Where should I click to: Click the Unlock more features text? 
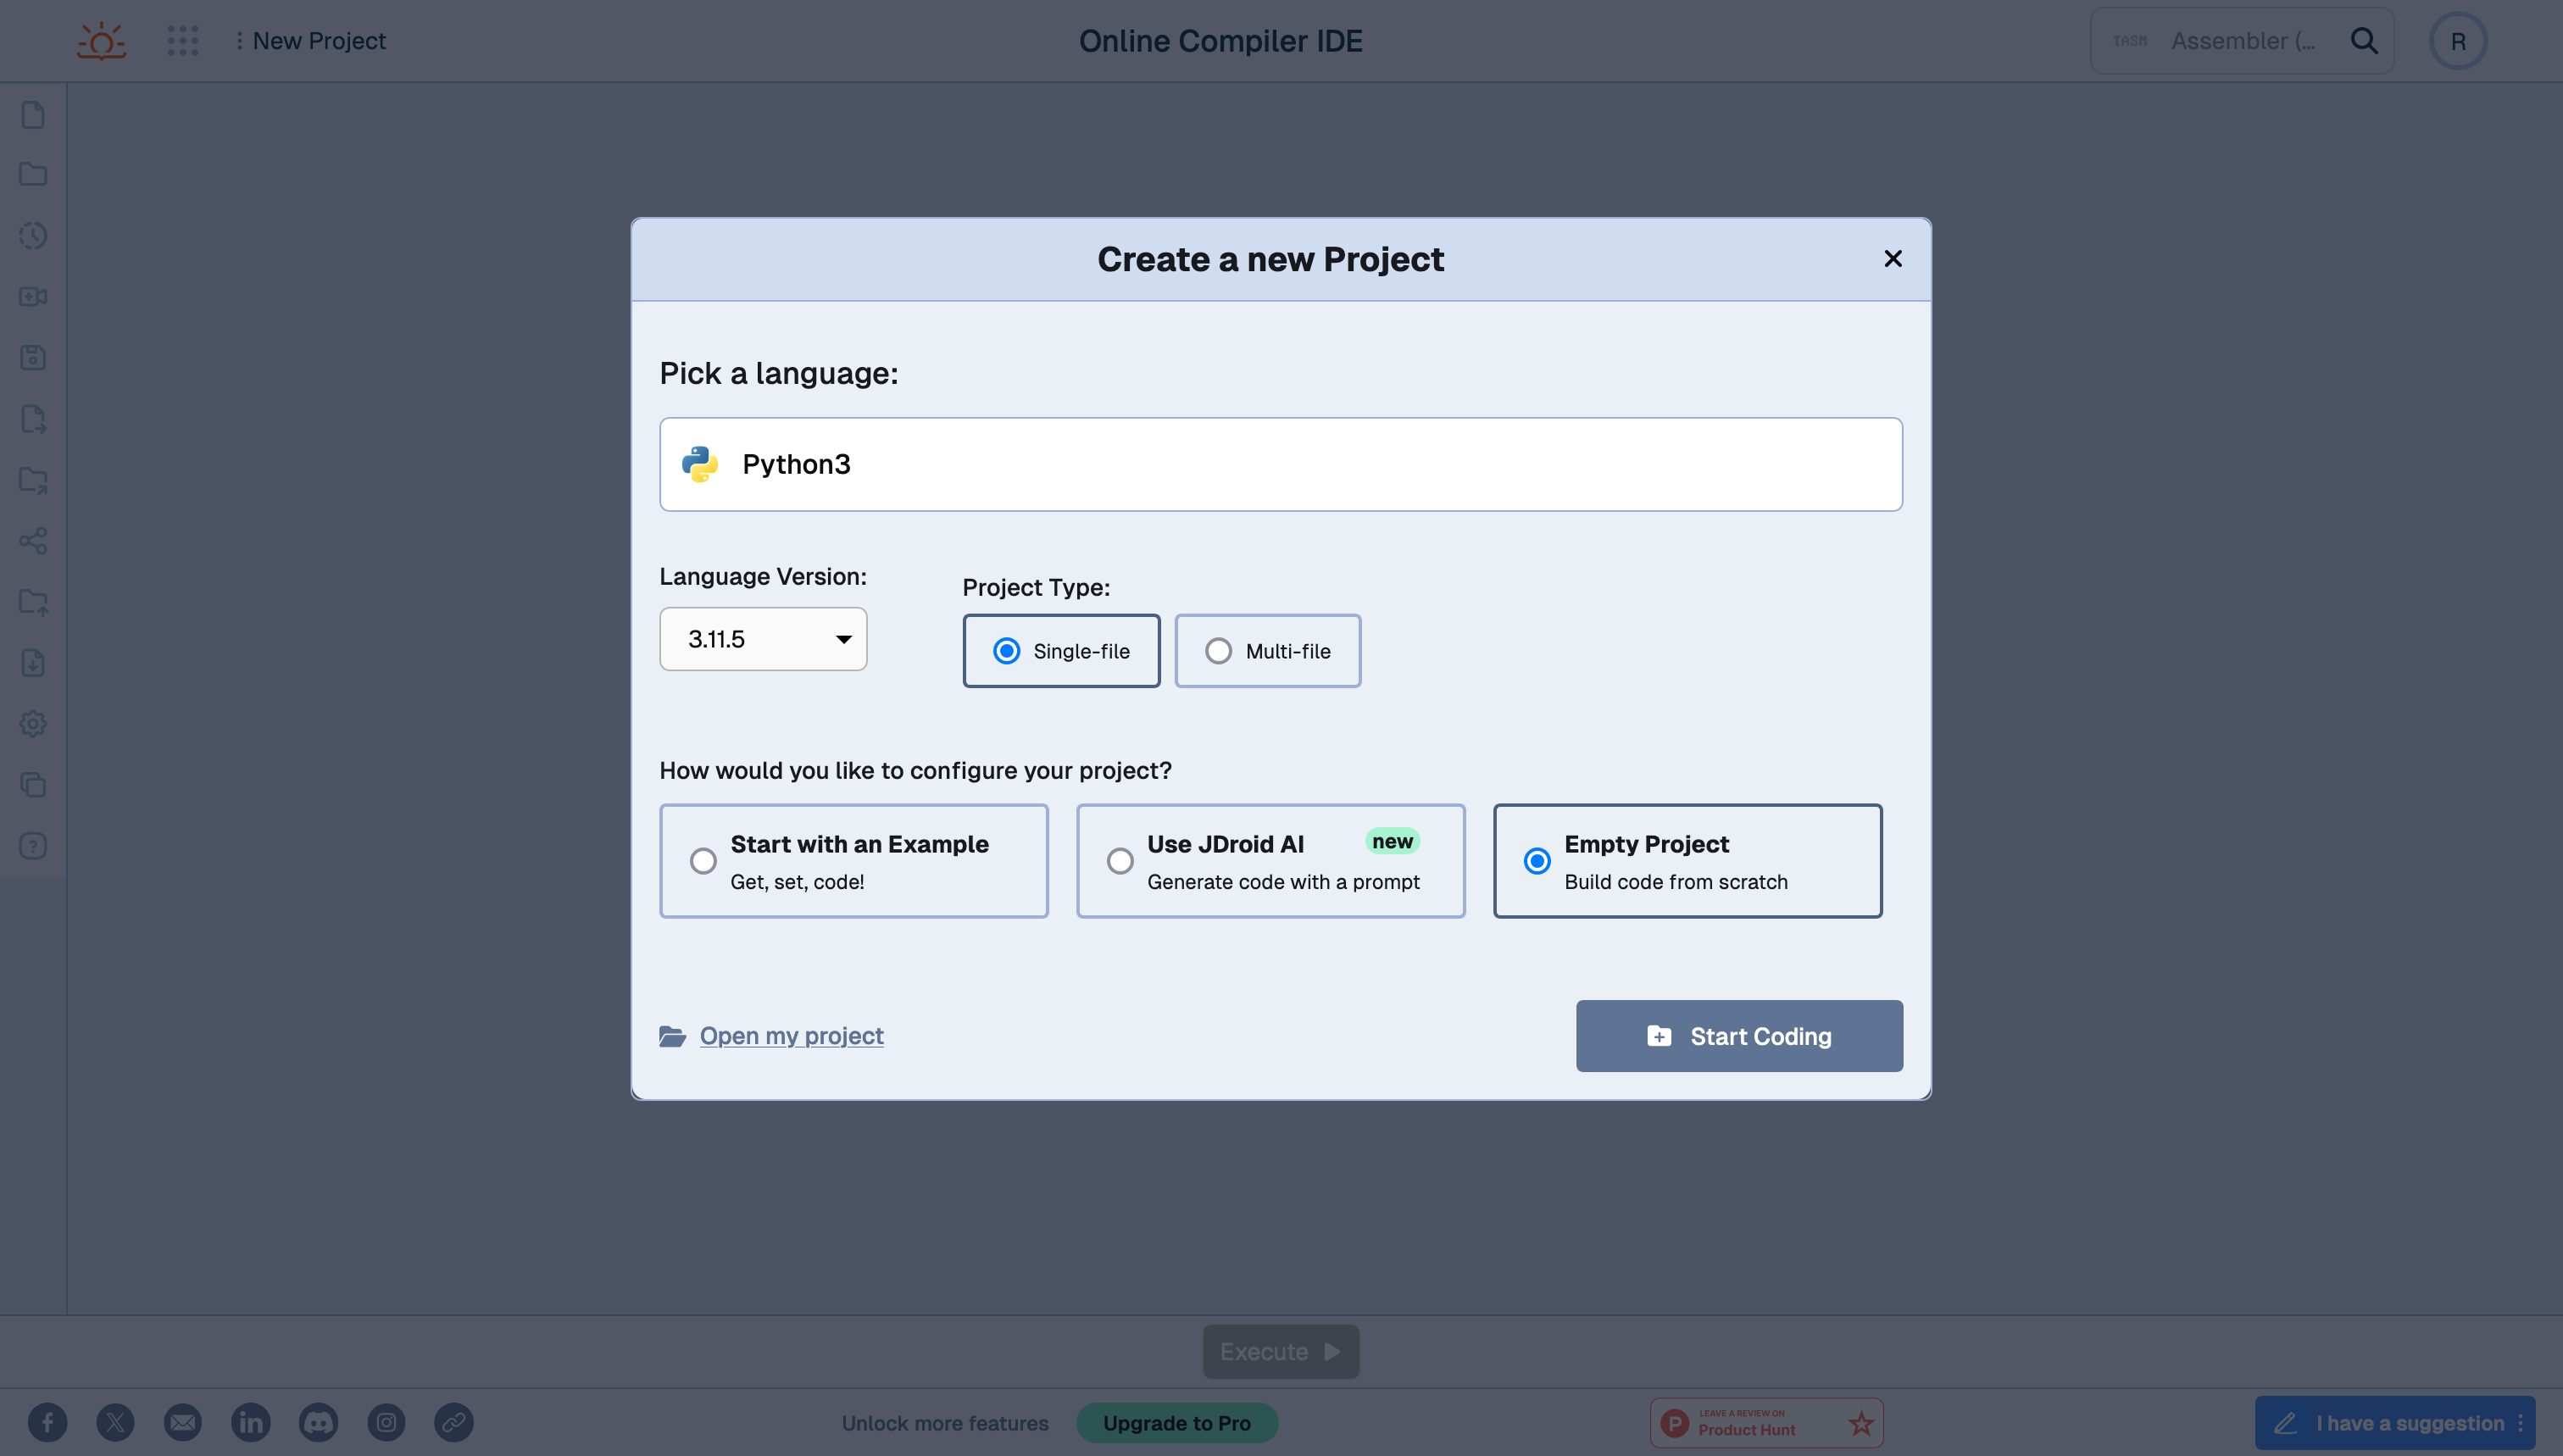click(x=945, y=1423)
